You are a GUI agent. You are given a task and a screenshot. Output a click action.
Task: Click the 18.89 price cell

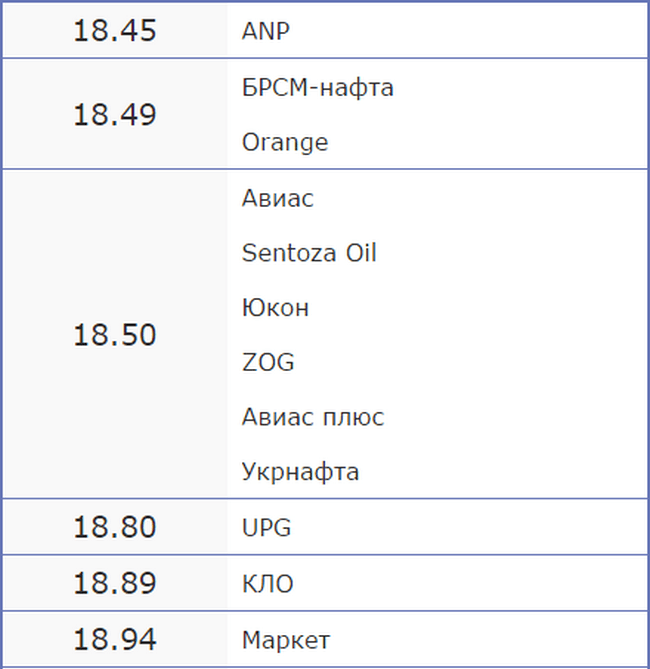pos(114,583)
